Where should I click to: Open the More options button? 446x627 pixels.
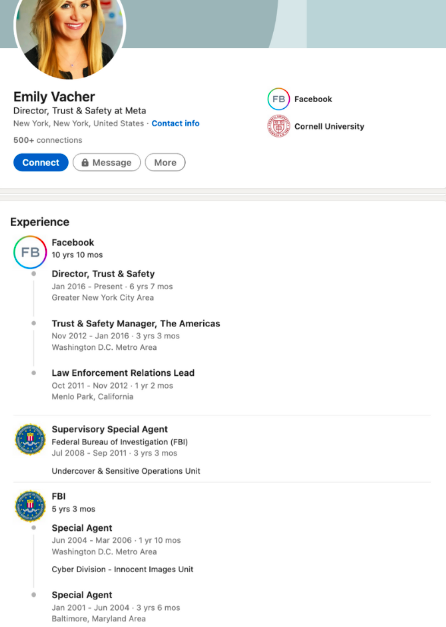click(165, 162)
